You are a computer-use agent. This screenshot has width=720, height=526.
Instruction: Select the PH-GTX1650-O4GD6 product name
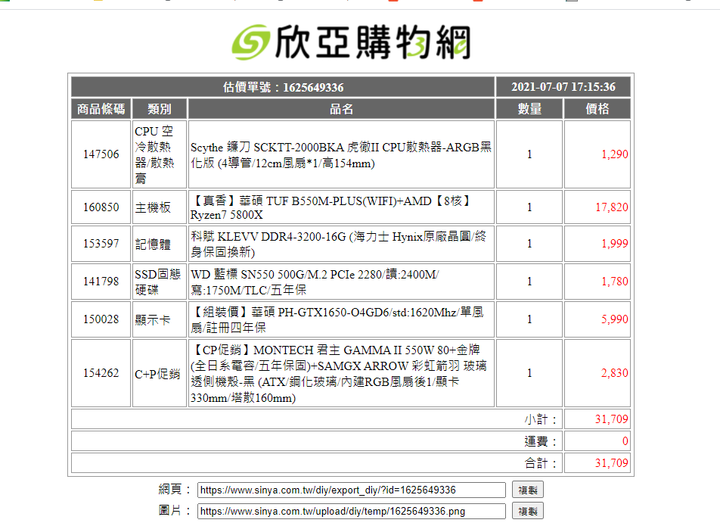[337, 319]
